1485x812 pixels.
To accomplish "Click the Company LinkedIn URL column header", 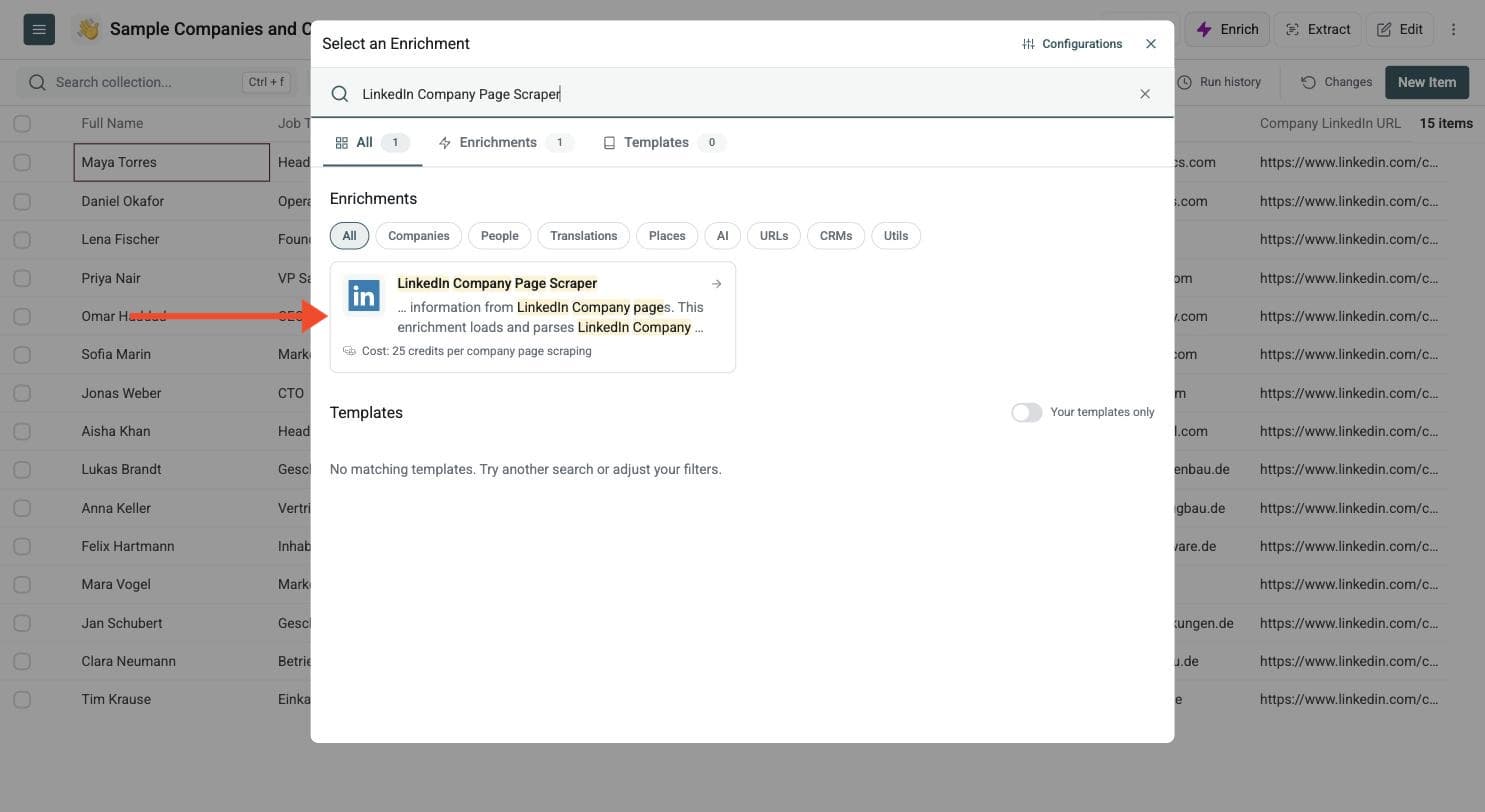I will click(1330, 123).
